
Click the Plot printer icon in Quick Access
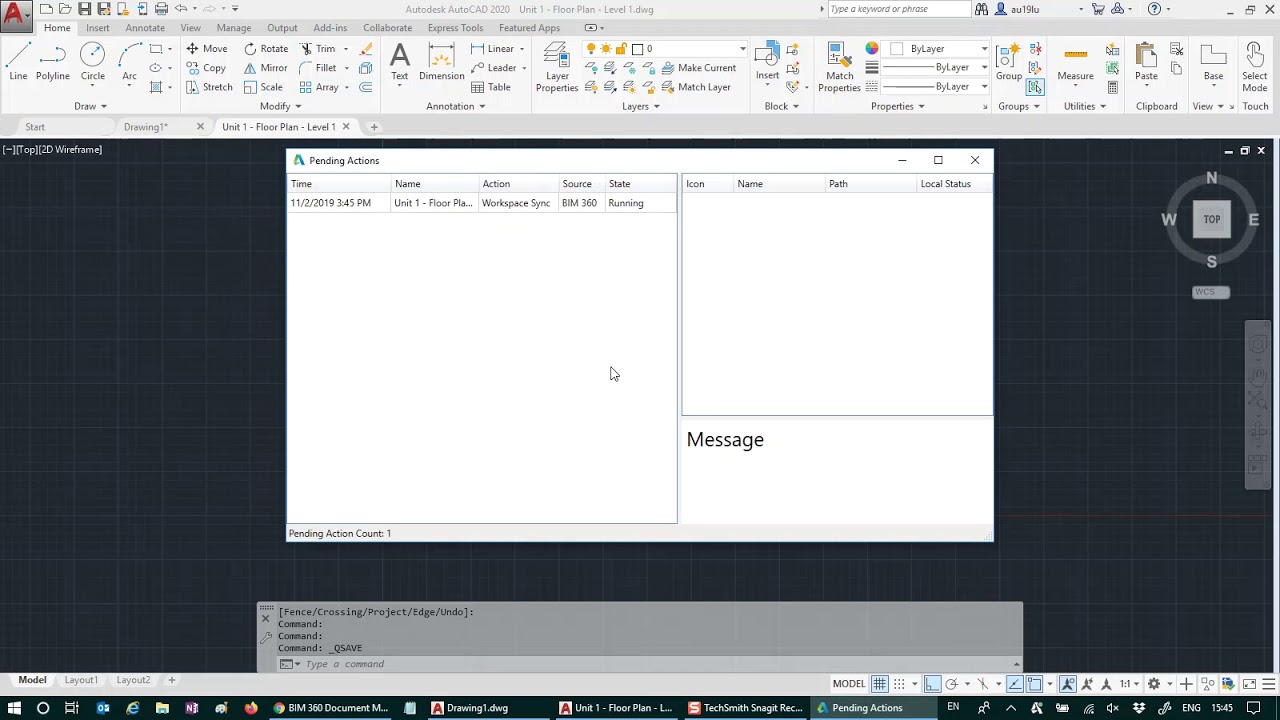[161, 9]
